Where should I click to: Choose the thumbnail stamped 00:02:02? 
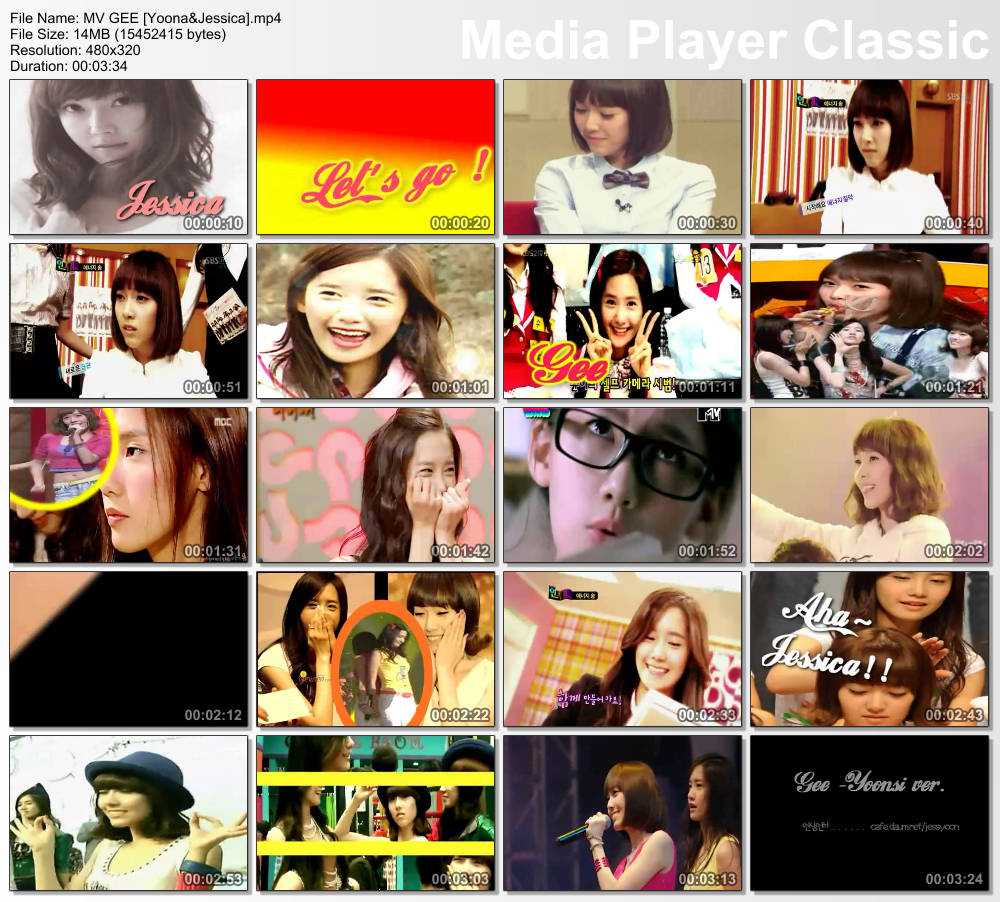869,485
